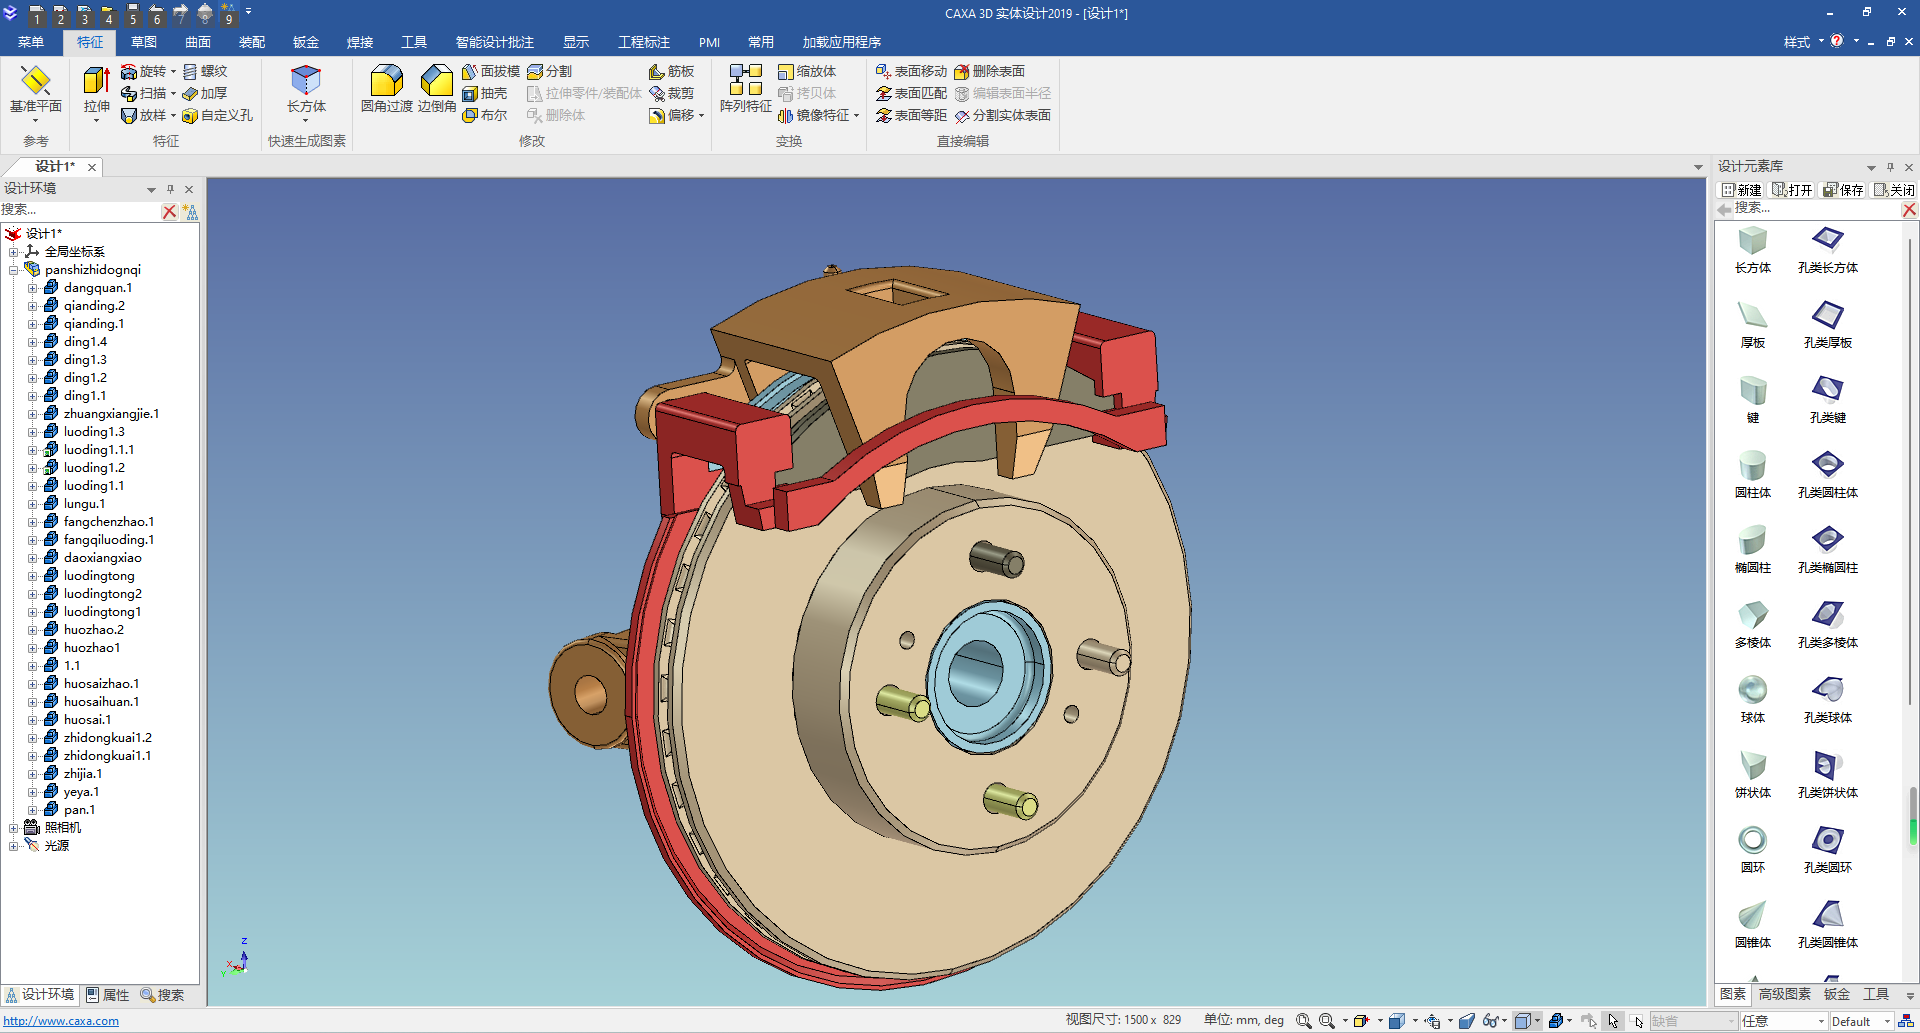Apply 圆角过渡 fillet blend tool
The height and width of the screenshot is (1033, 1920).
pos(386,89)
